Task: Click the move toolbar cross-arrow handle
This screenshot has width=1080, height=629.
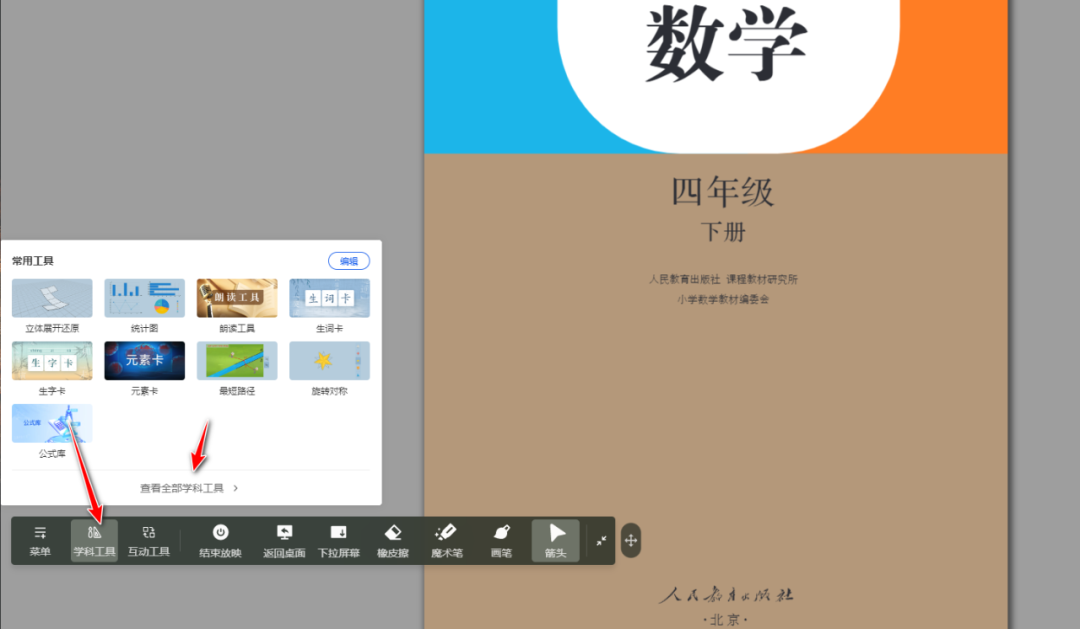Action: point(631,541)
